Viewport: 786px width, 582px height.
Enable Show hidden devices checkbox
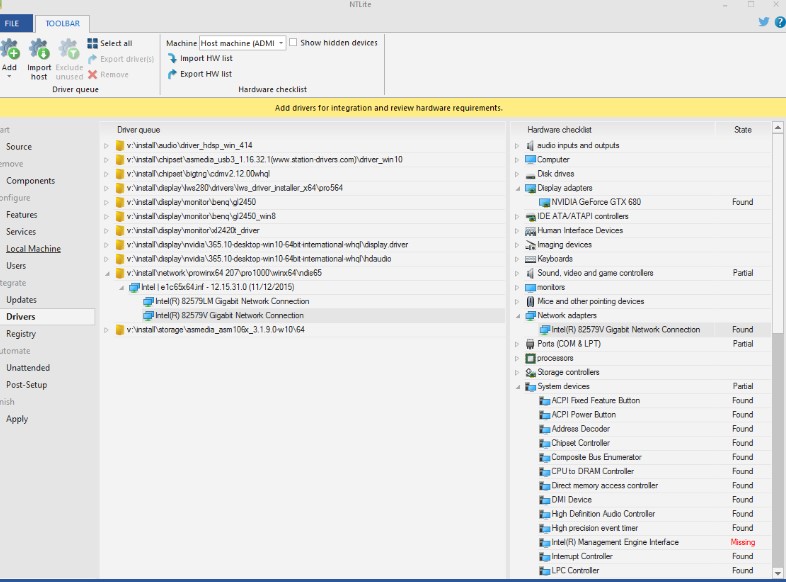[295, 43]
